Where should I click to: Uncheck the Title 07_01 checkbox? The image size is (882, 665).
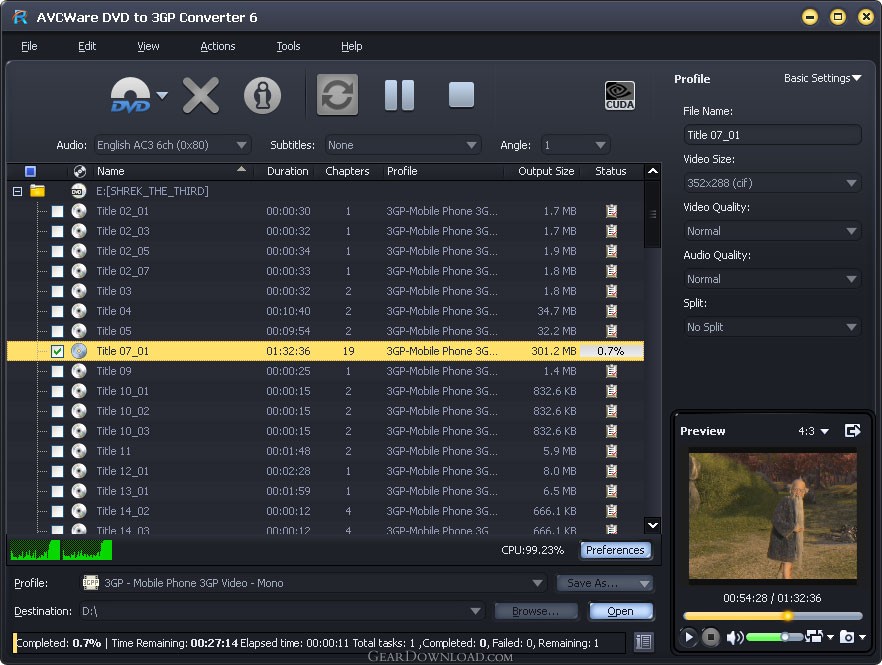pyautogui.click(x=57, y=351)
